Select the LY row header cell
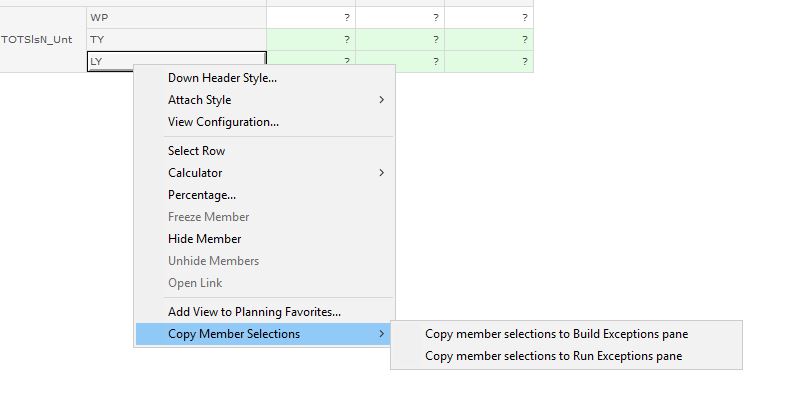This screenshot has width=798, height=410. (177, 61)
